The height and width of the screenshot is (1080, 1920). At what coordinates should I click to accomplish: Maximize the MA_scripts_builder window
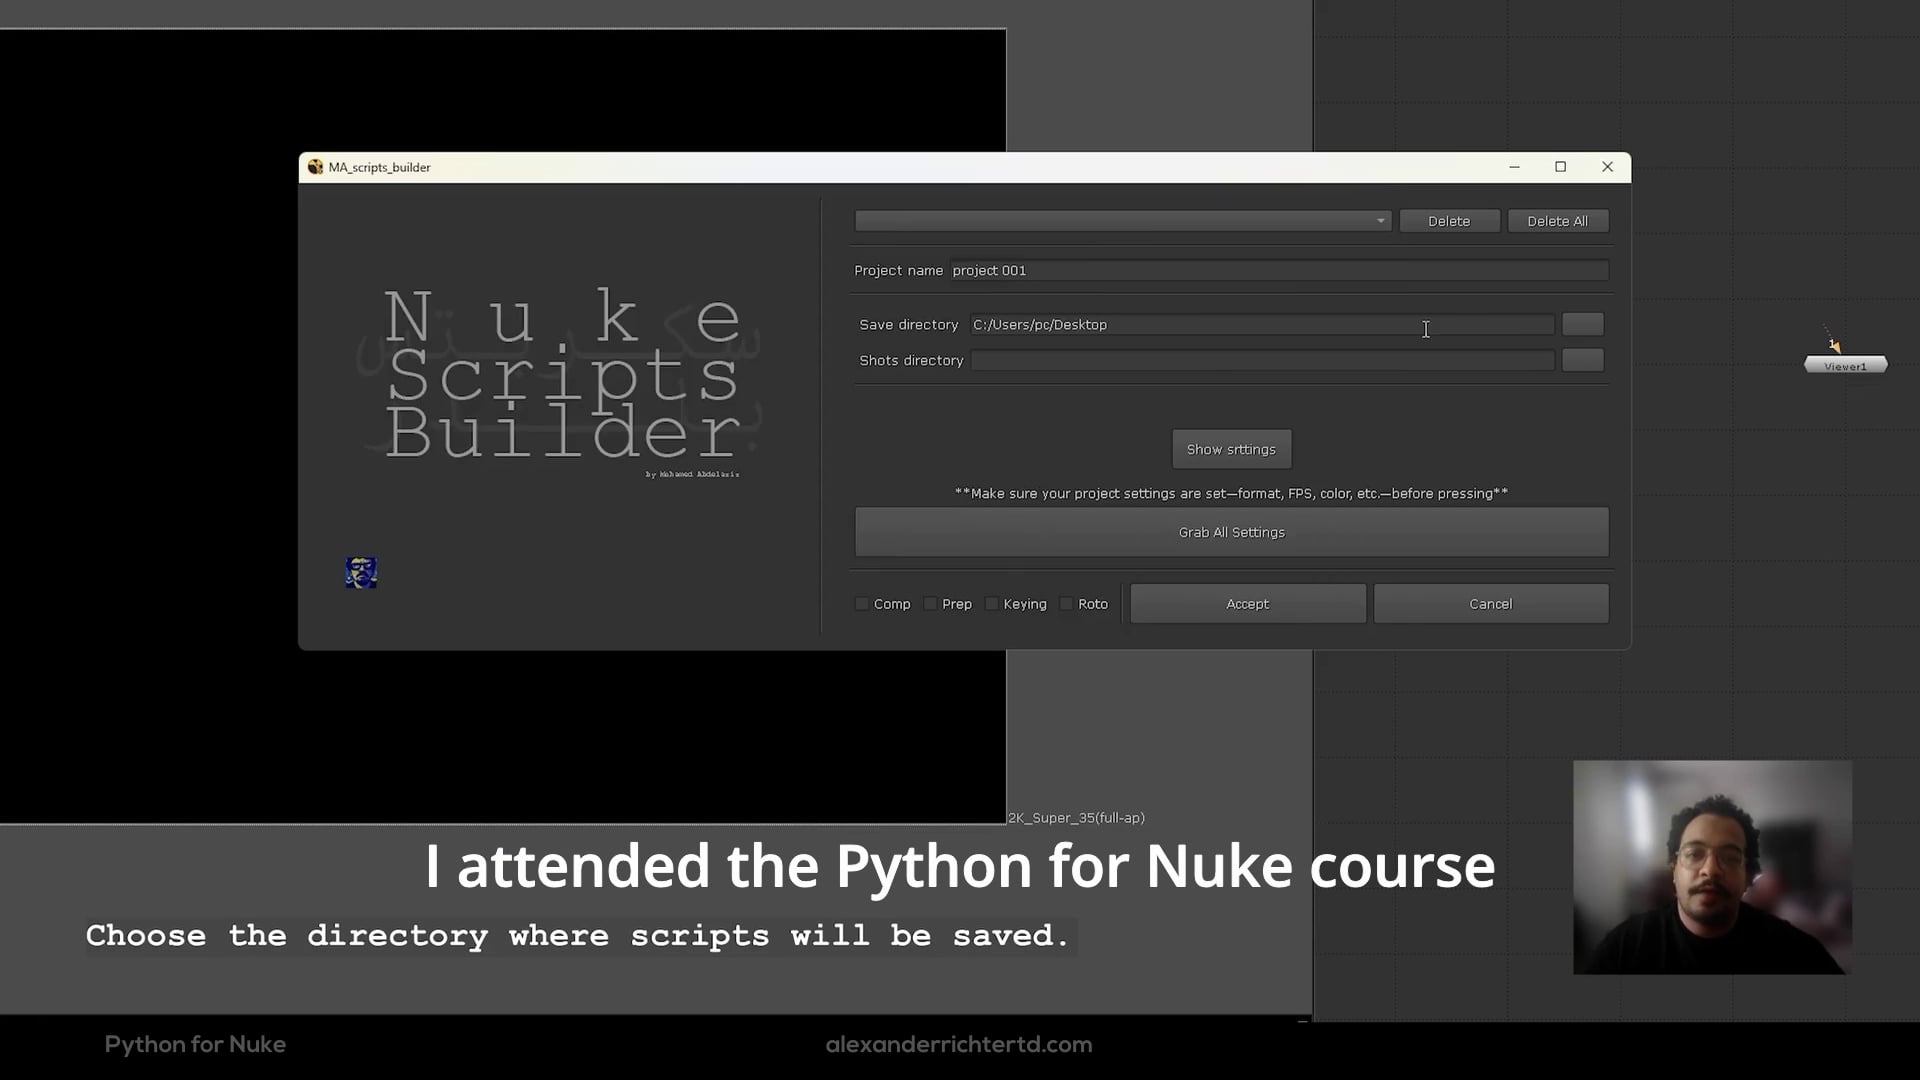(1560, 167)
